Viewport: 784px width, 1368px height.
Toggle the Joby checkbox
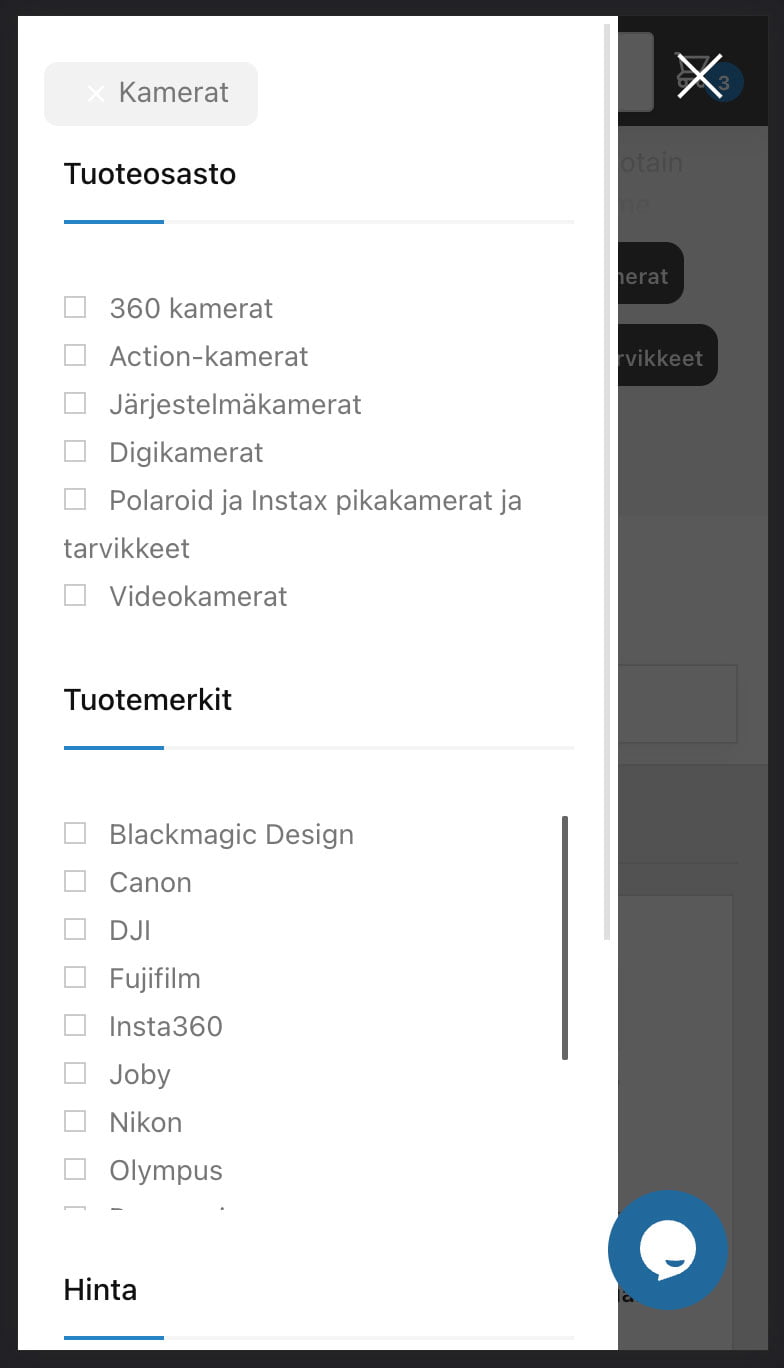75,1073
